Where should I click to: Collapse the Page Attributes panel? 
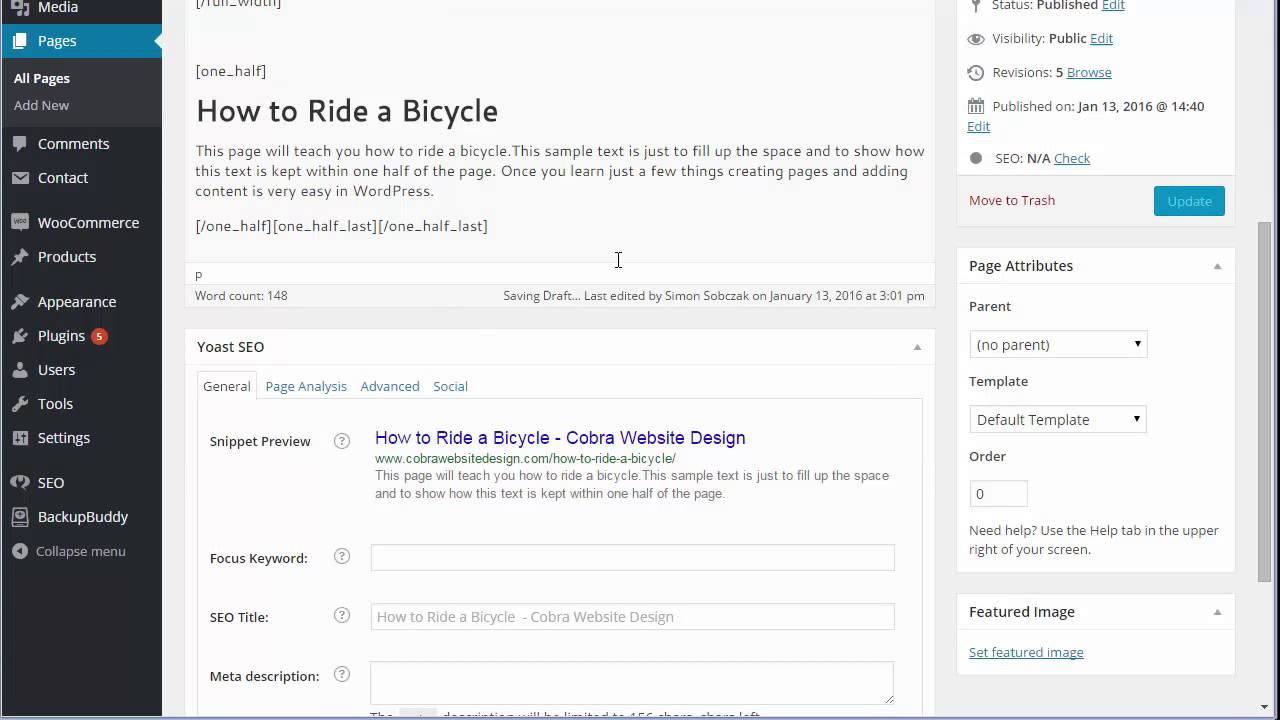[1217, 265]
